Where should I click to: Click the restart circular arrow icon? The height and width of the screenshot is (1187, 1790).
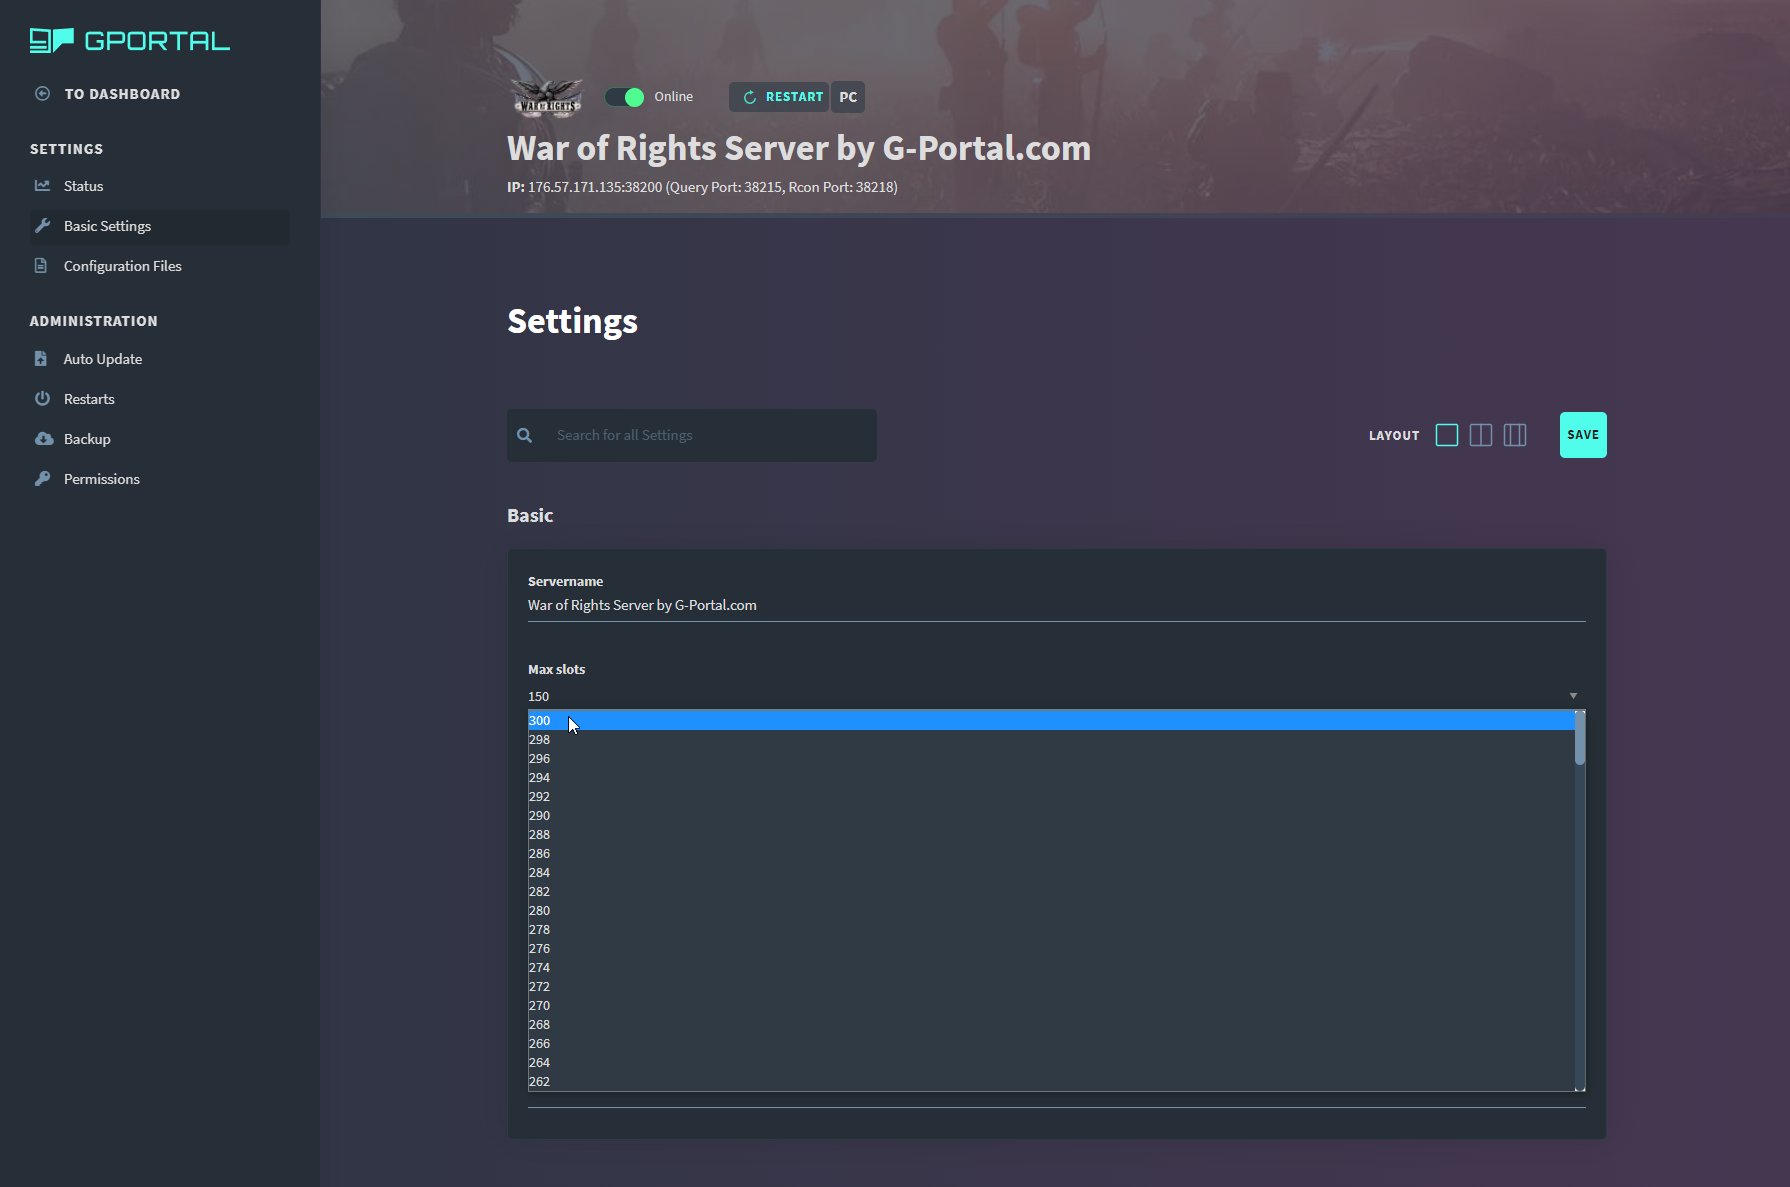click(x=750, y=97)
